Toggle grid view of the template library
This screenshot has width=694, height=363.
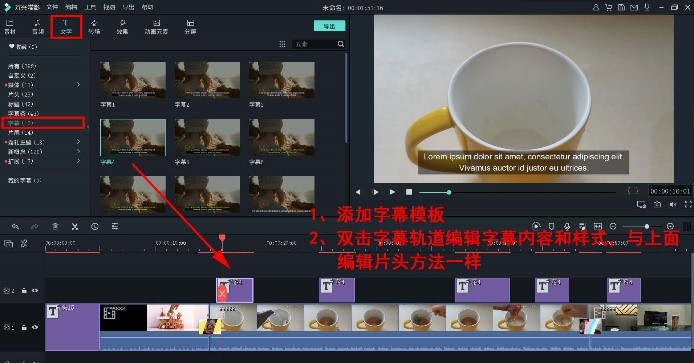pyautogui.click(x=282, y=44)
